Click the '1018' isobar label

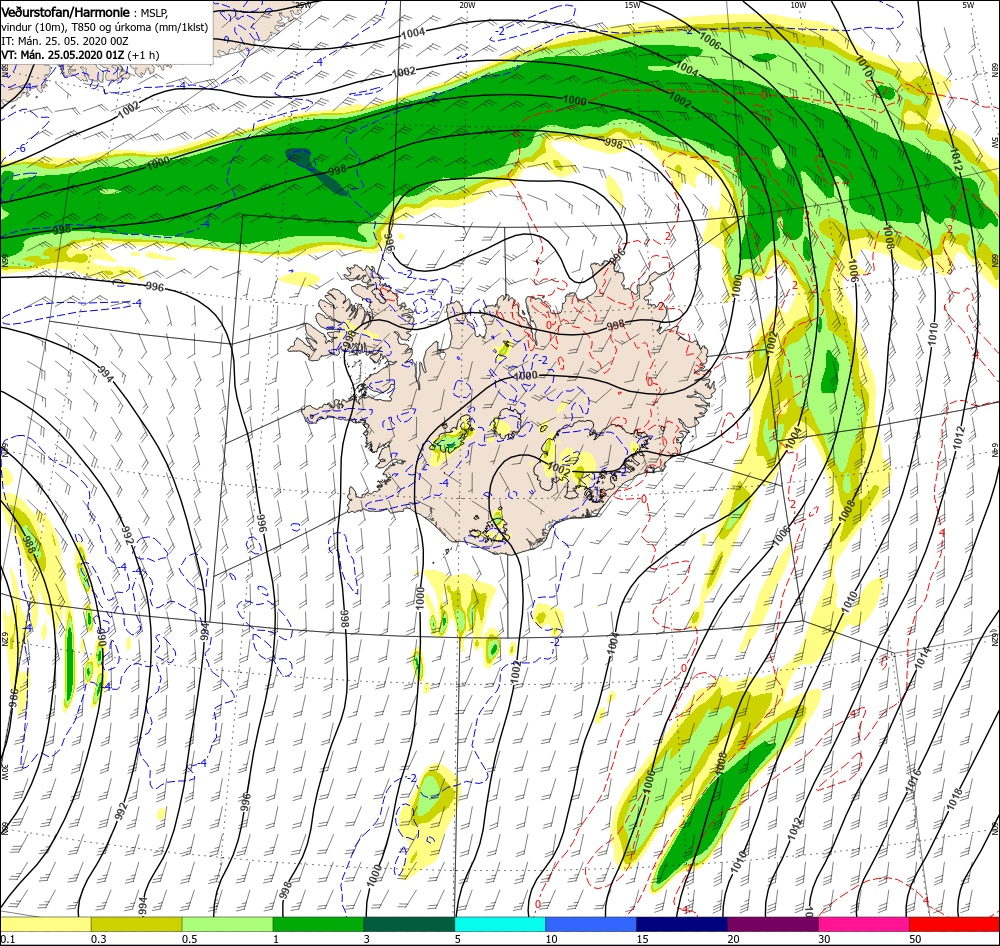(955, 799)
